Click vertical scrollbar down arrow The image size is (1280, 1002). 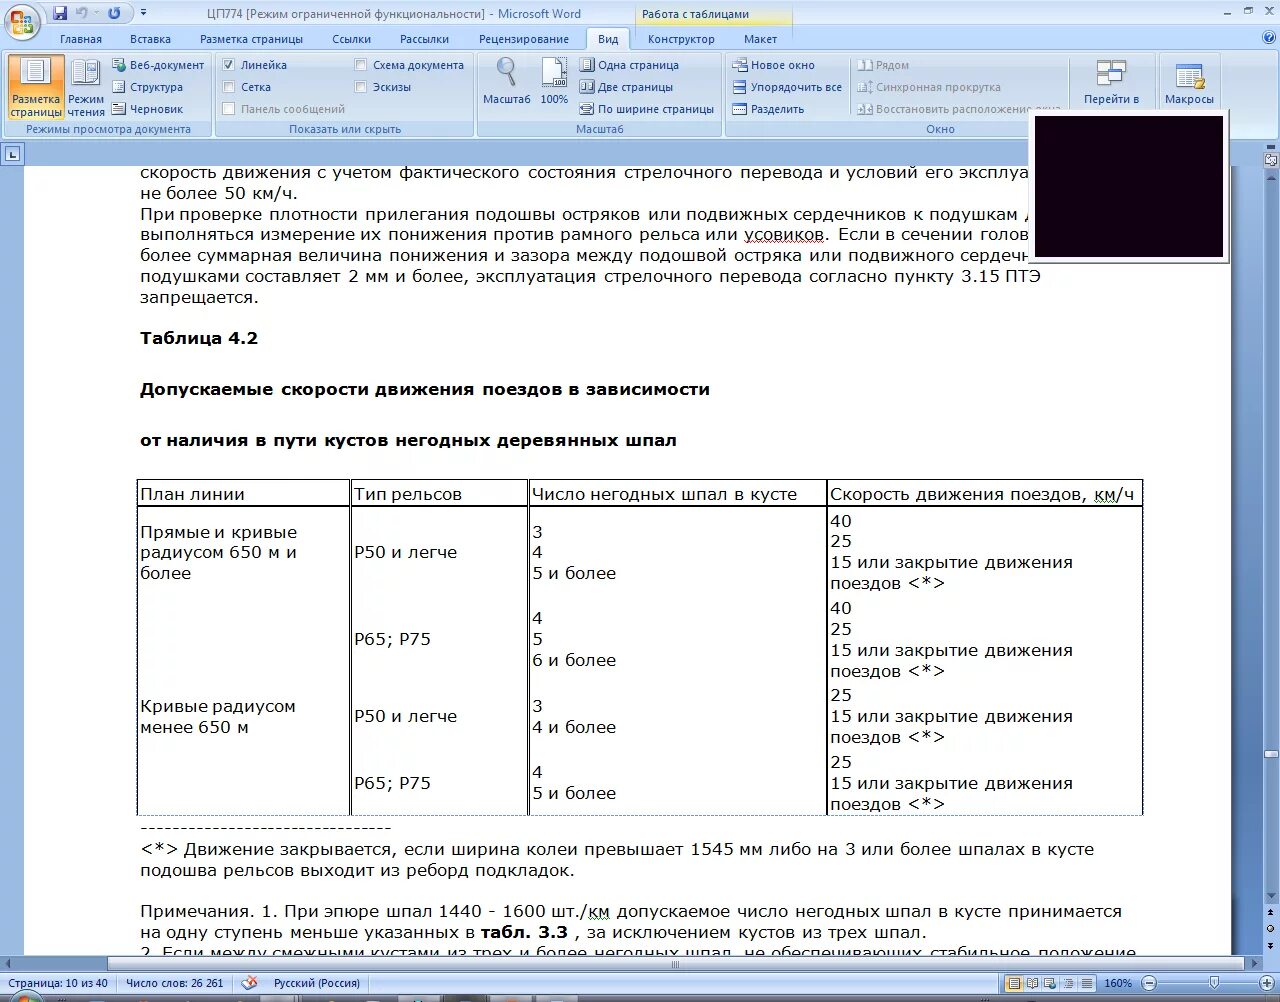pos(1271,895)
